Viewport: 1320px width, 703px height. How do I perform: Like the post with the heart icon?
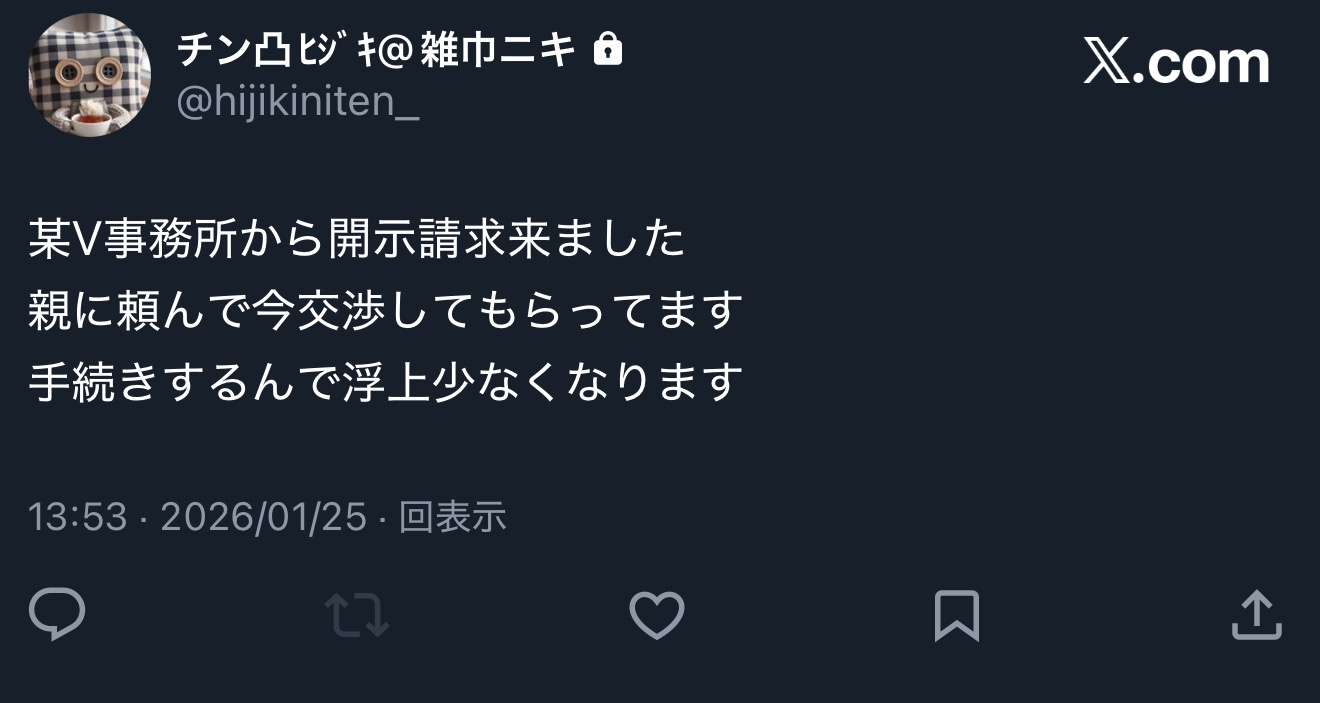point(657,615)
